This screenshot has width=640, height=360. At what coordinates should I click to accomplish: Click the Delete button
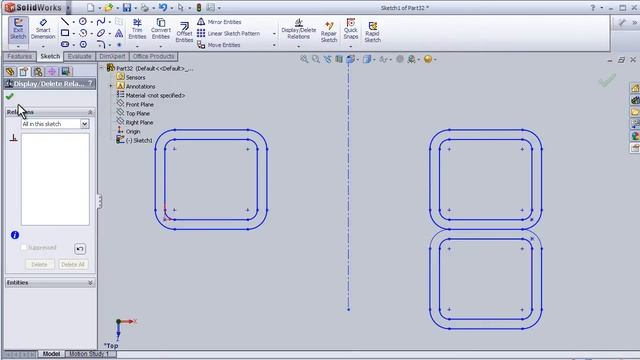(x=40, y=264)
